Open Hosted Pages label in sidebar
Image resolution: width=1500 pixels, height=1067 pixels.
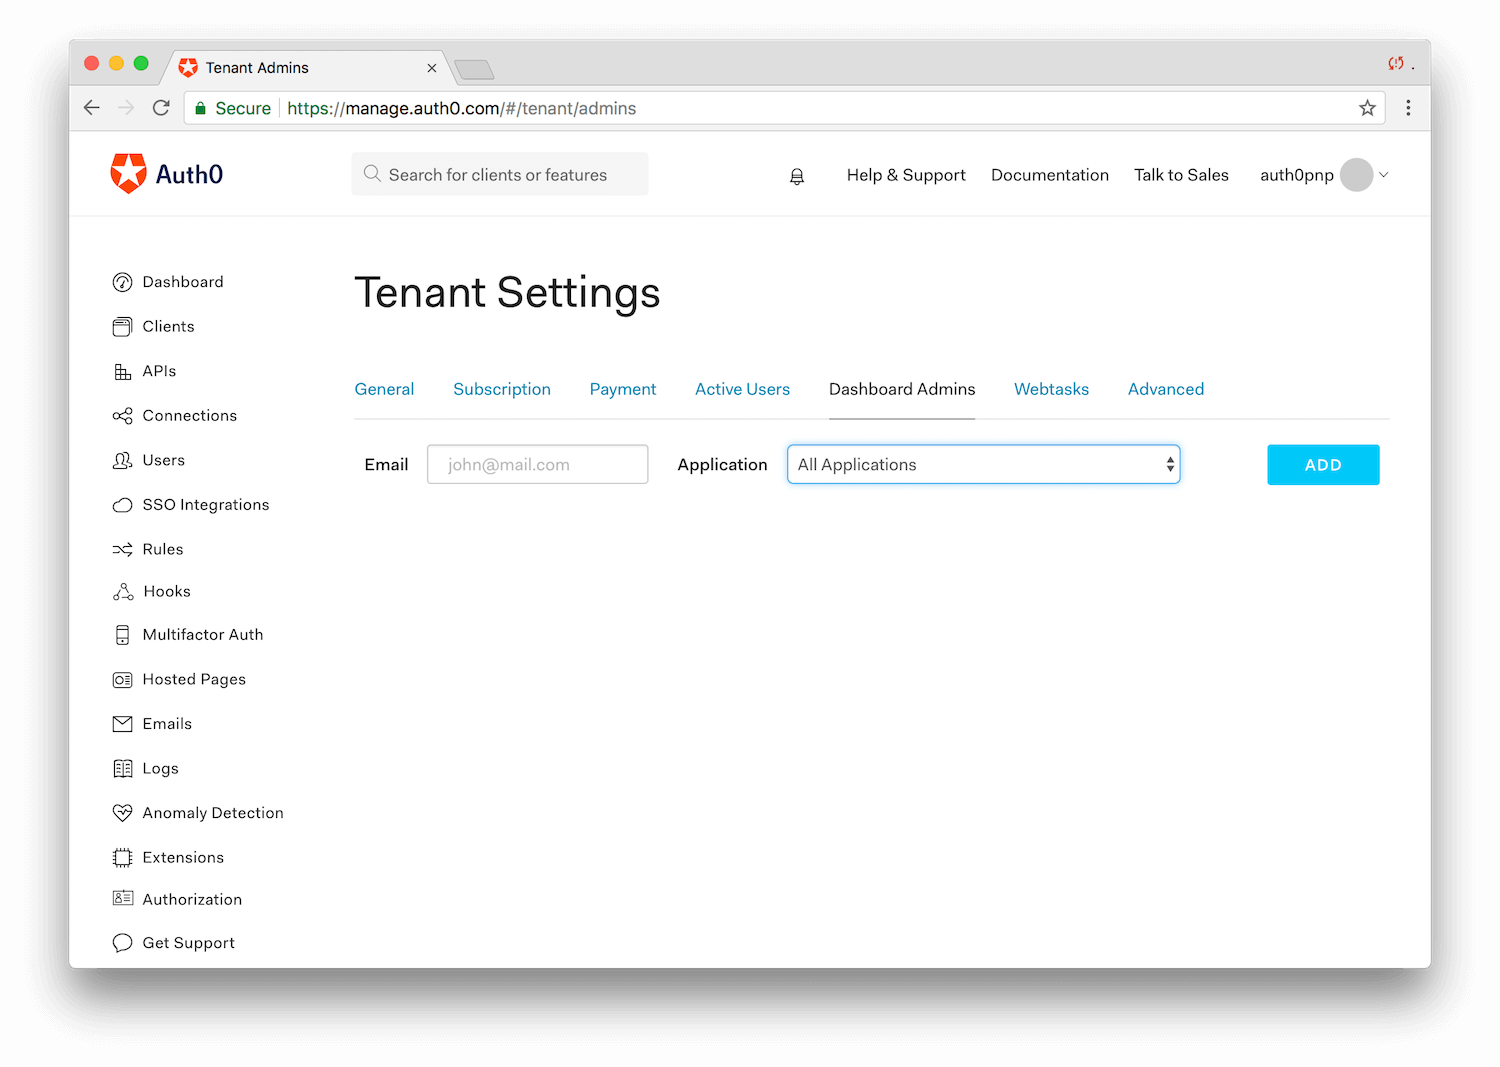pos(194,680)
